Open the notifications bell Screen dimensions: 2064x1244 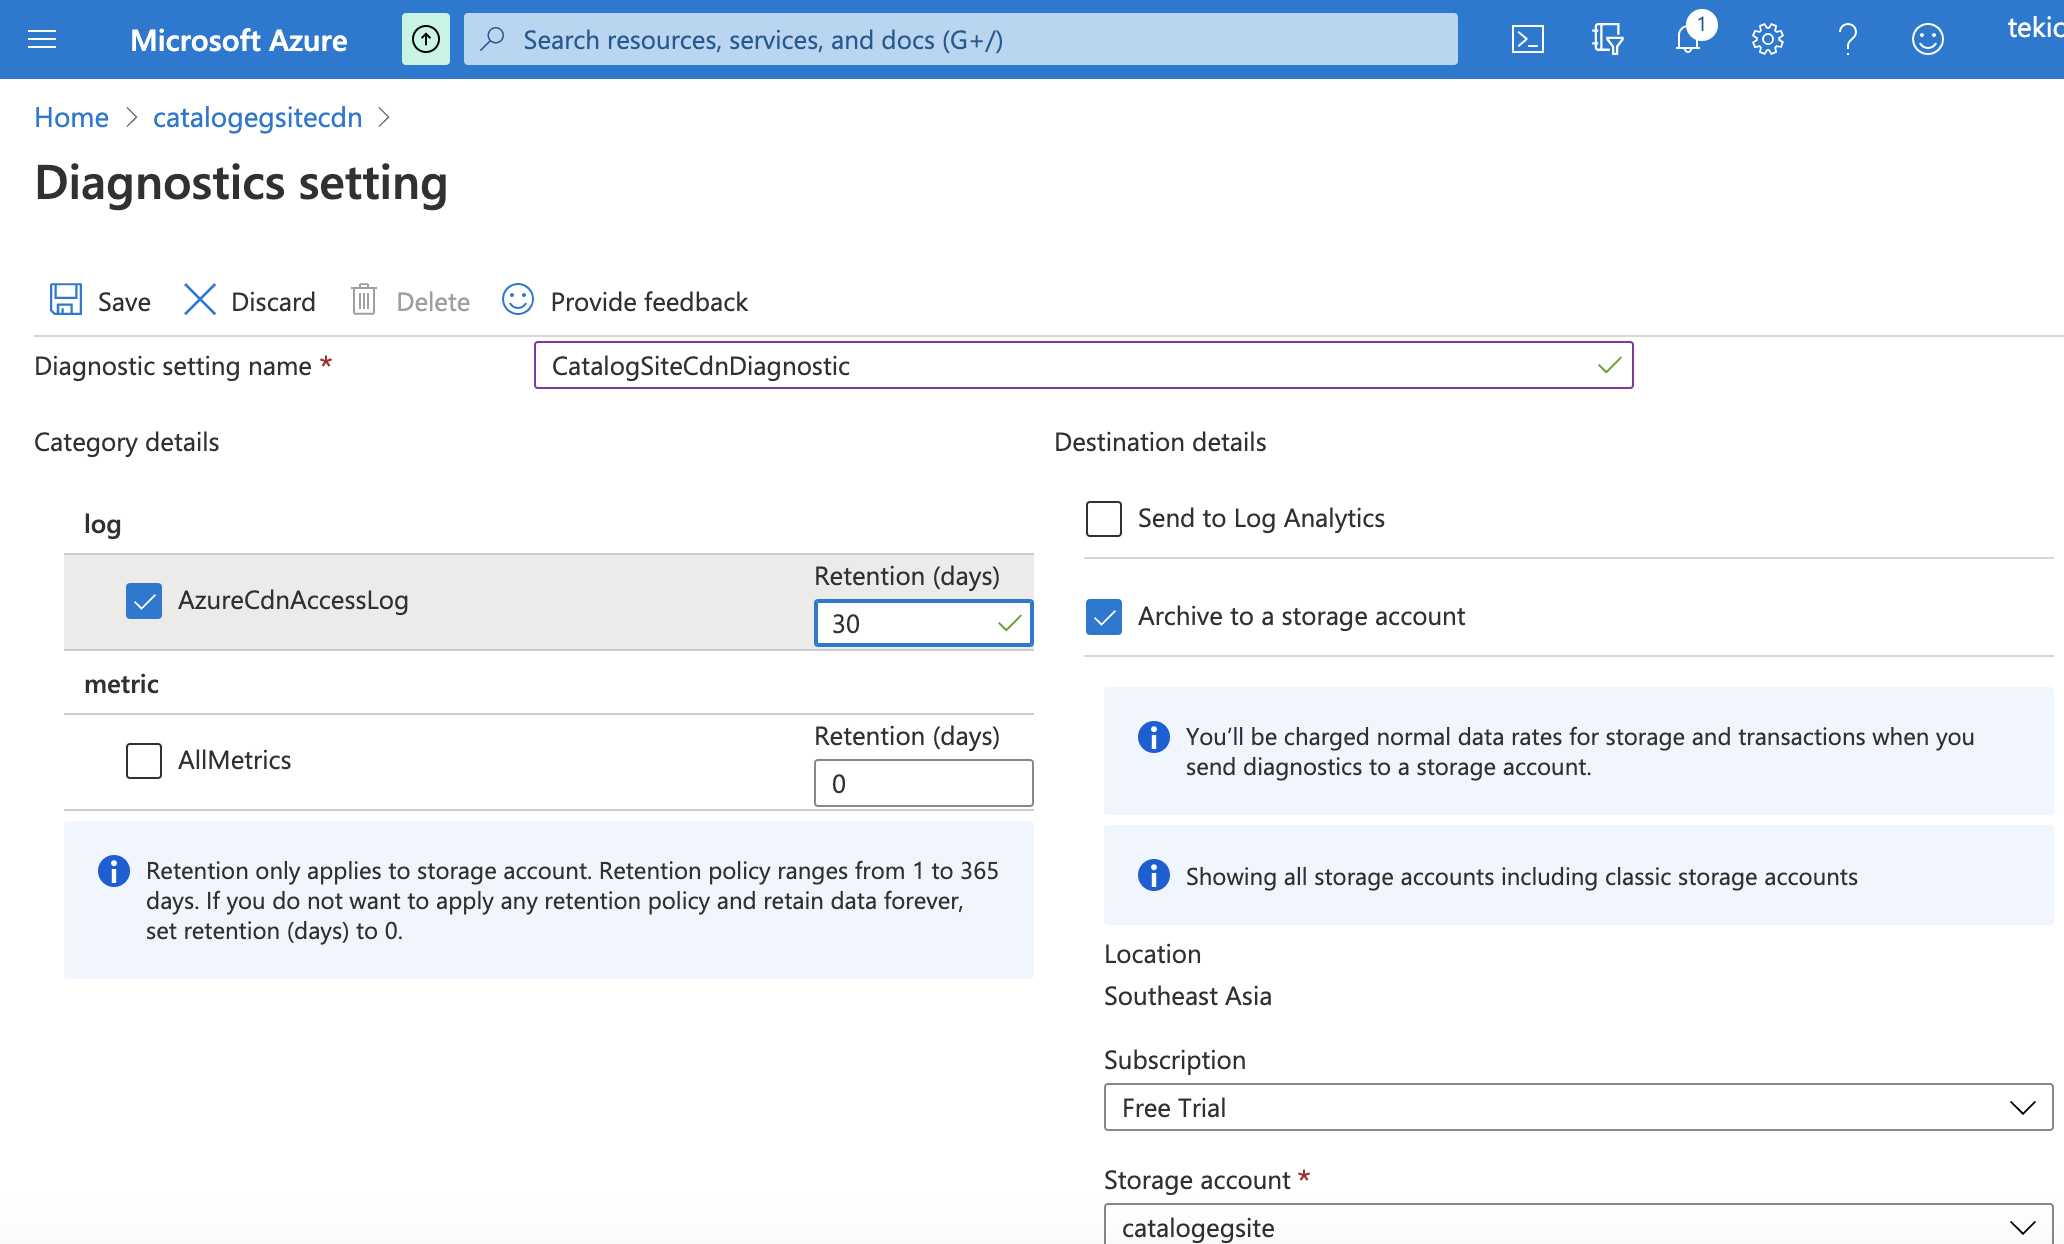pos(1688,40)
